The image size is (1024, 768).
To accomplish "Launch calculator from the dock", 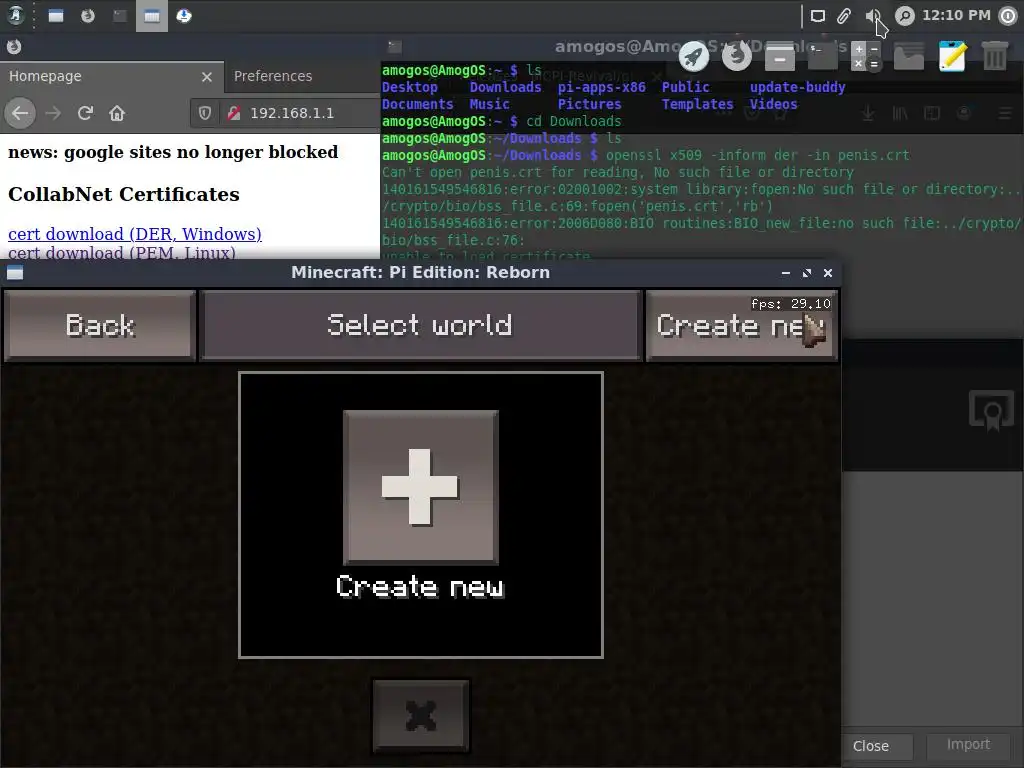I will (866, 57).
